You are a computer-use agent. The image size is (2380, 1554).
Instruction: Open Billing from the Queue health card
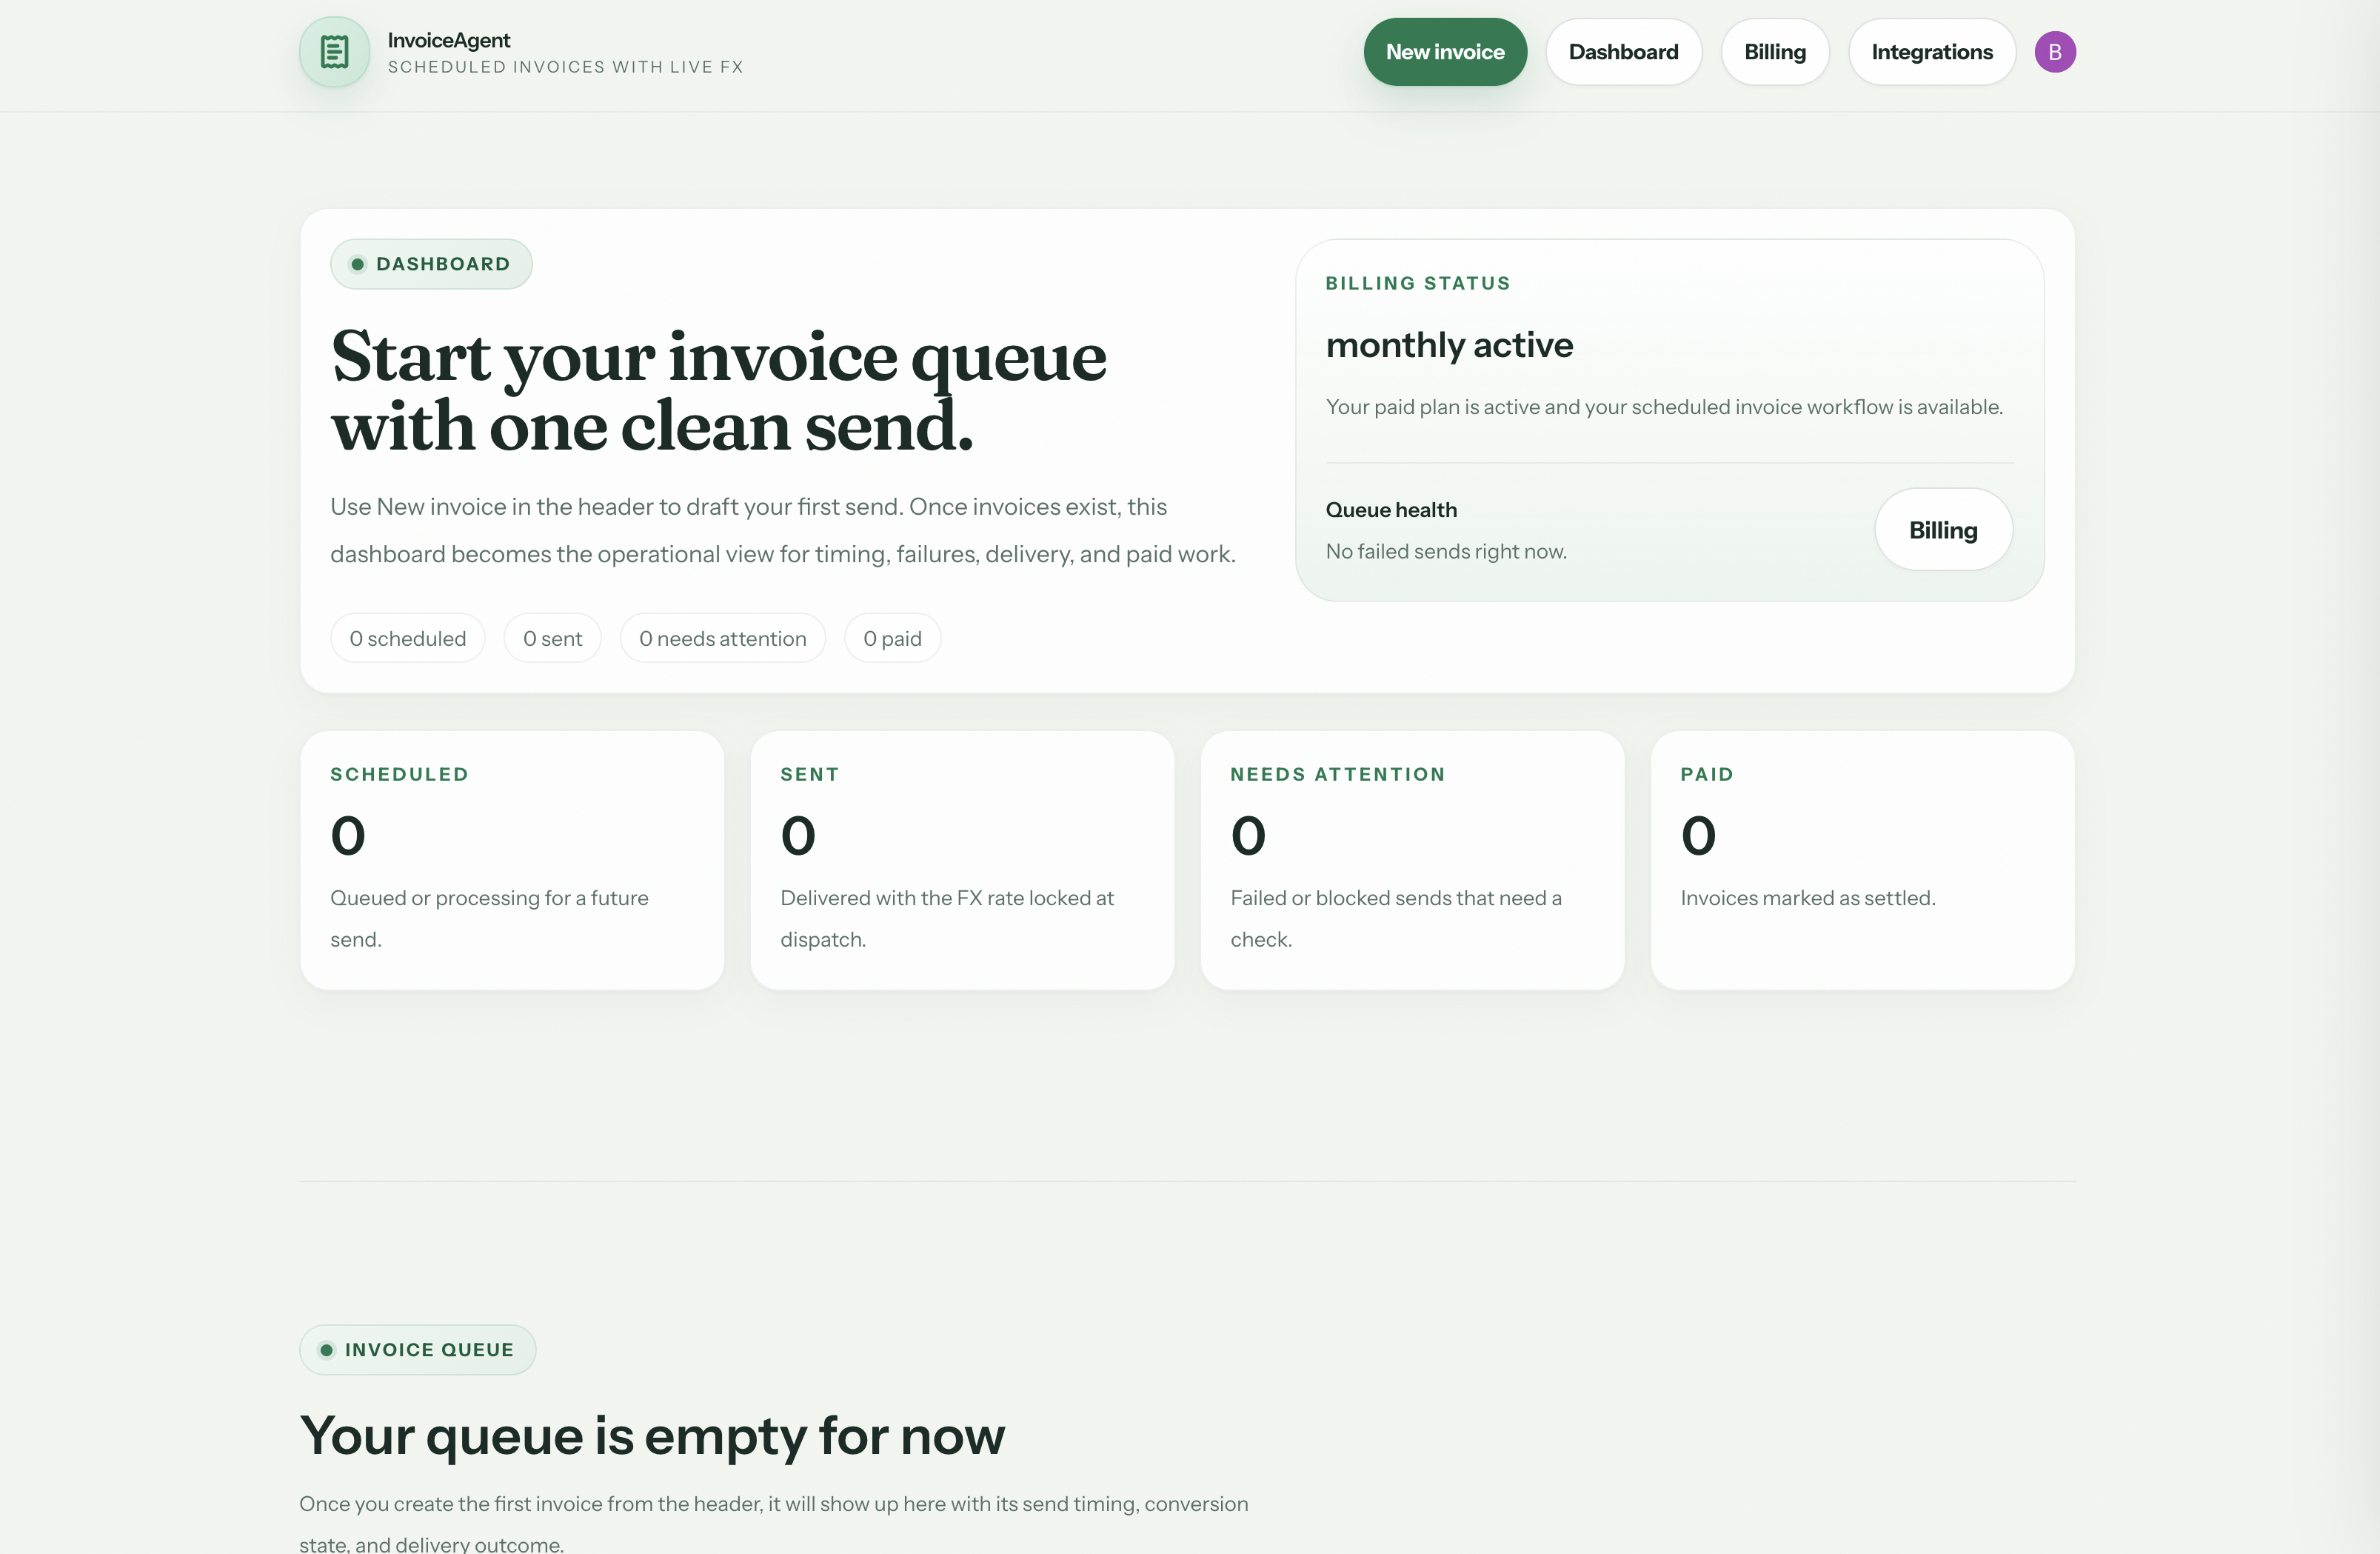(1942, 529)
